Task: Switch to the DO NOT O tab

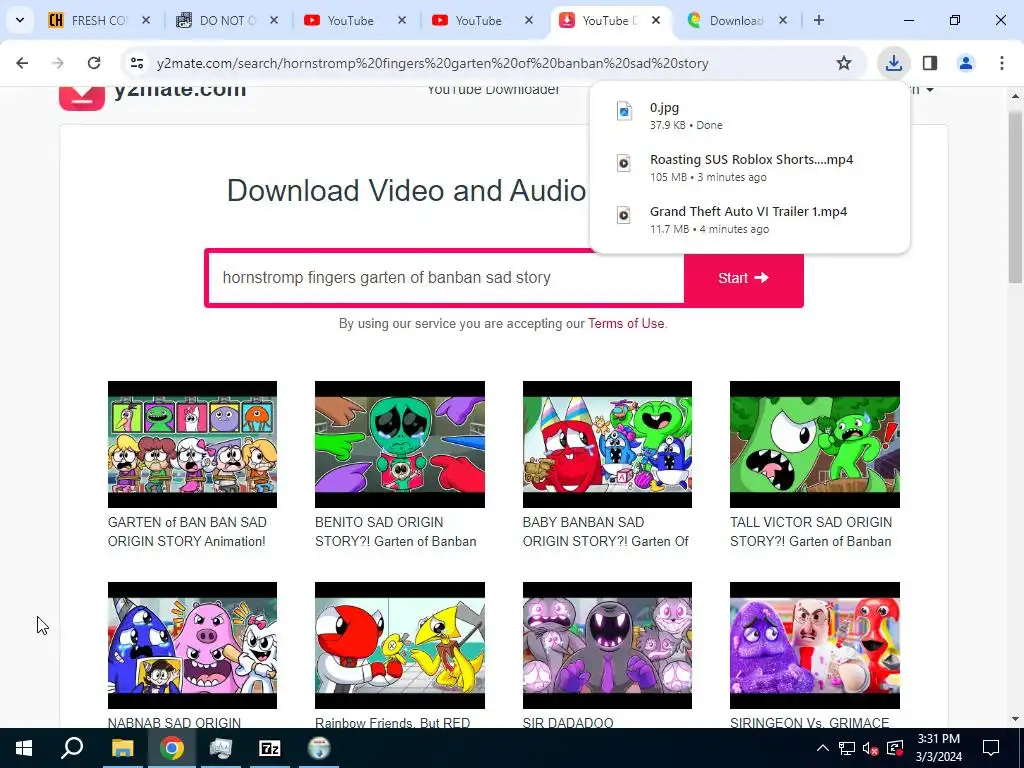Action: click(225, 20)
